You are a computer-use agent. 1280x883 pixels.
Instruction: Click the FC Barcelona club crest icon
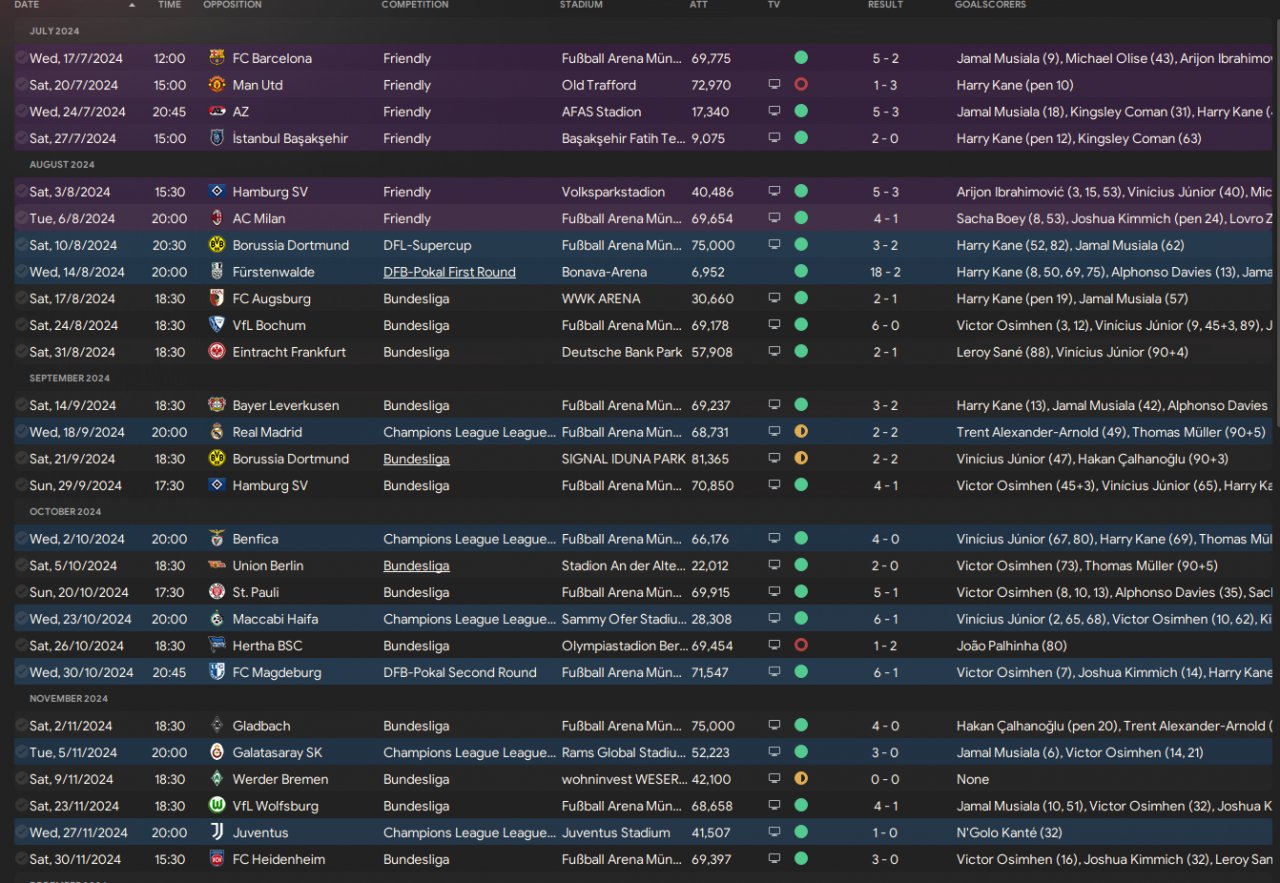click(x=217, y=58)
